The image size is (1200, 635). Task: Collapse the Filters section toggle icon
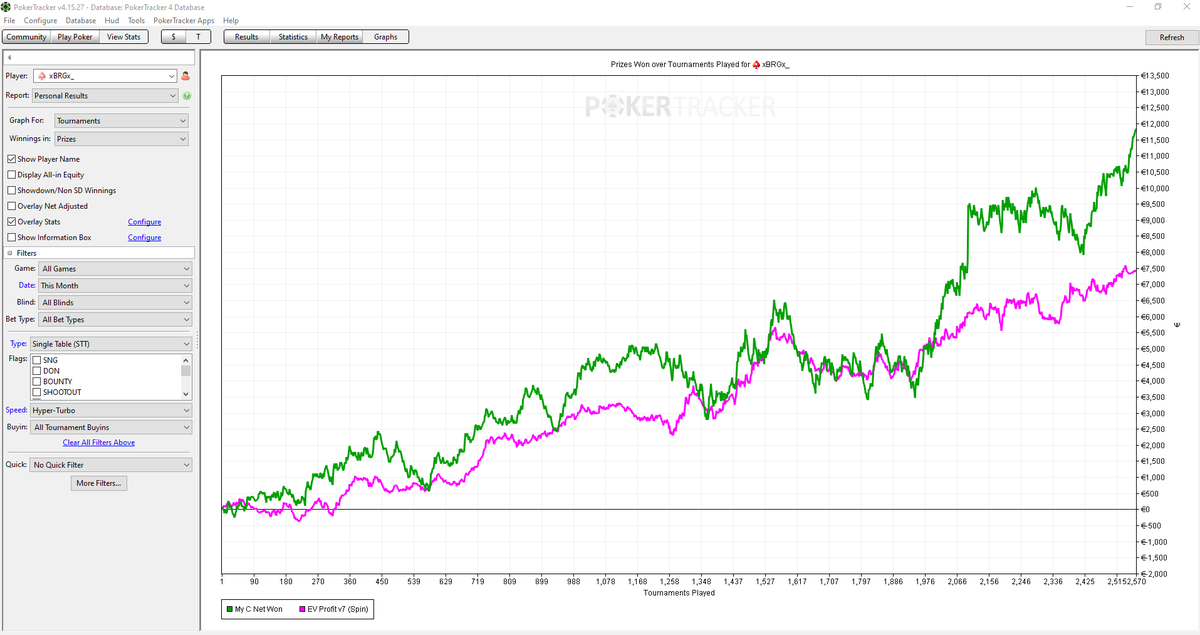coord(10,253)
